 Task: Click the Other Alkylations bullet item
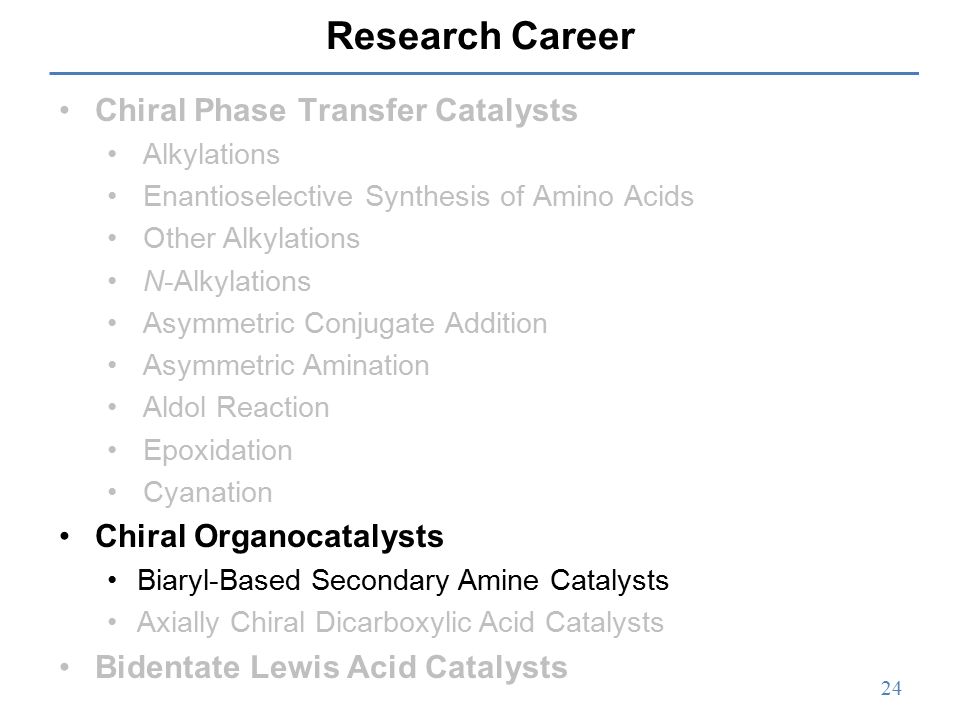251,239
